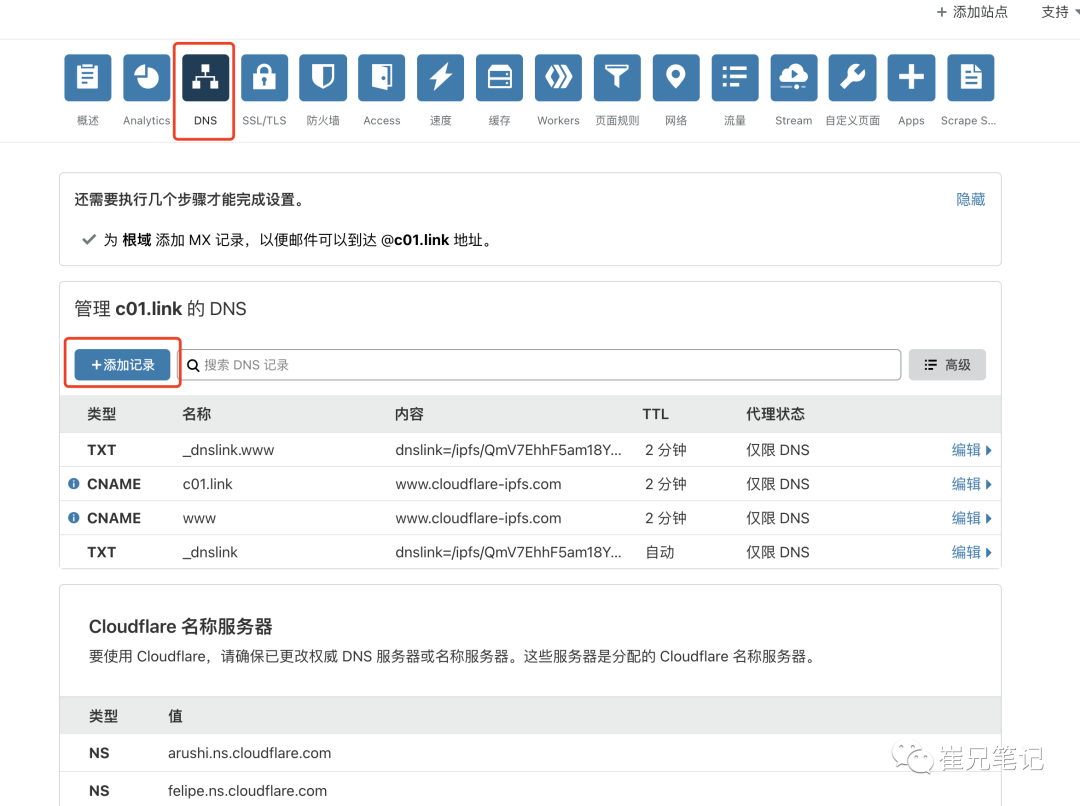
Task: Open the Apps plus icon
Action: pyautogui.click(x=911, y=78)
